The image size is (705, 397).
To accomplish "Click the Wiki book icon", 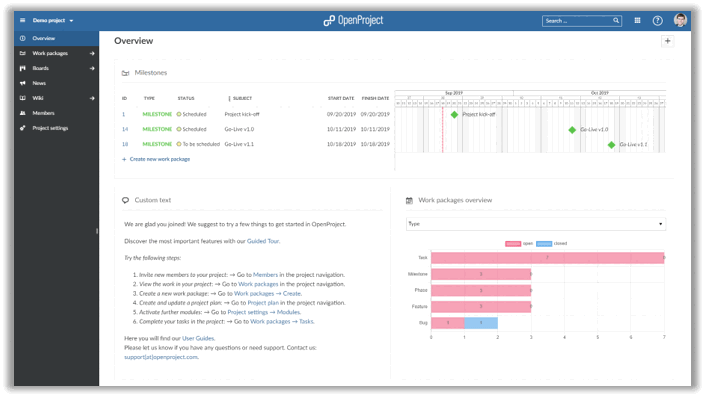I will 22,98.
